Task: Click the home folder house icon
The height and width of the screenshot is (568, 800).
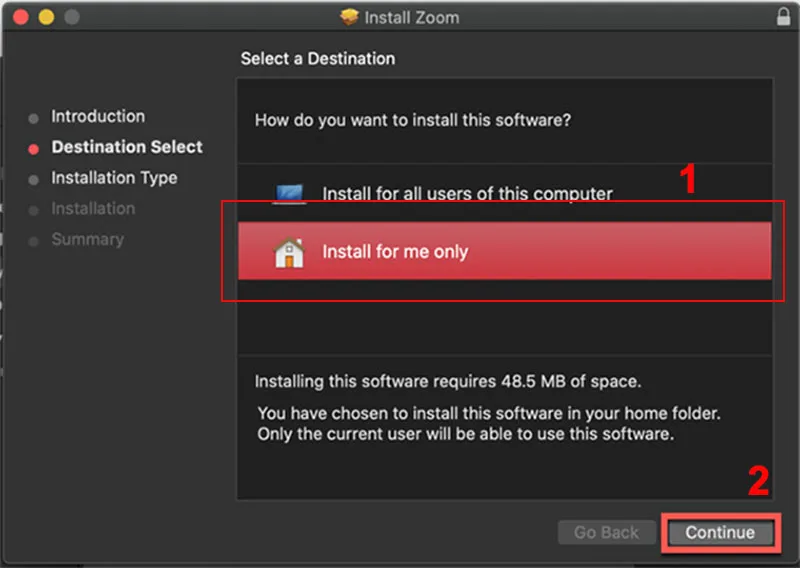Action: click(289, 252)
